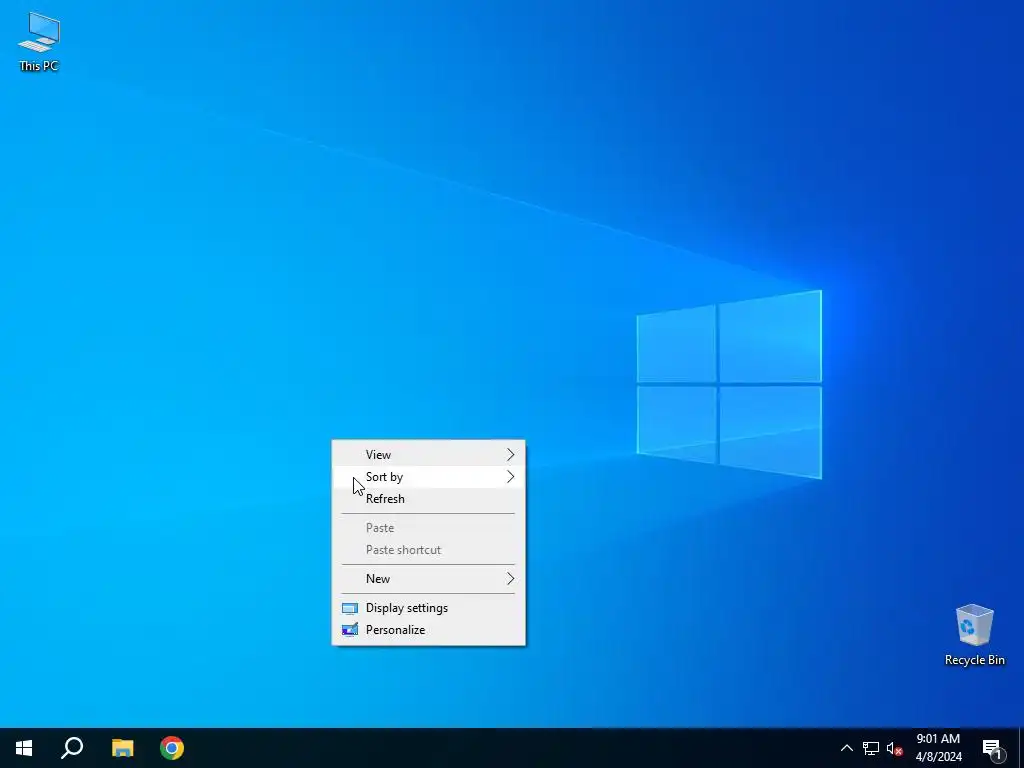Open the clock showing 9:01 AM
1024x768 pixels.
pyautogui.click(x=938, y=748)
